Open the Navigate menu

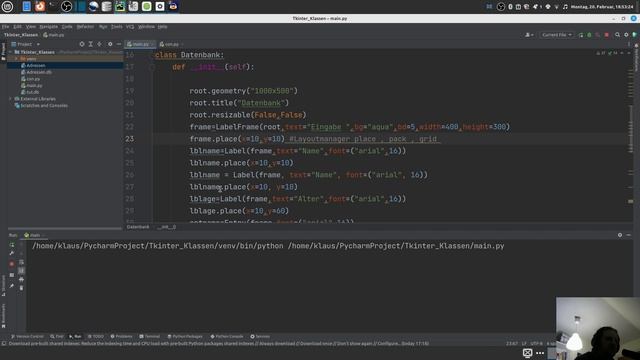pos(49,27)
